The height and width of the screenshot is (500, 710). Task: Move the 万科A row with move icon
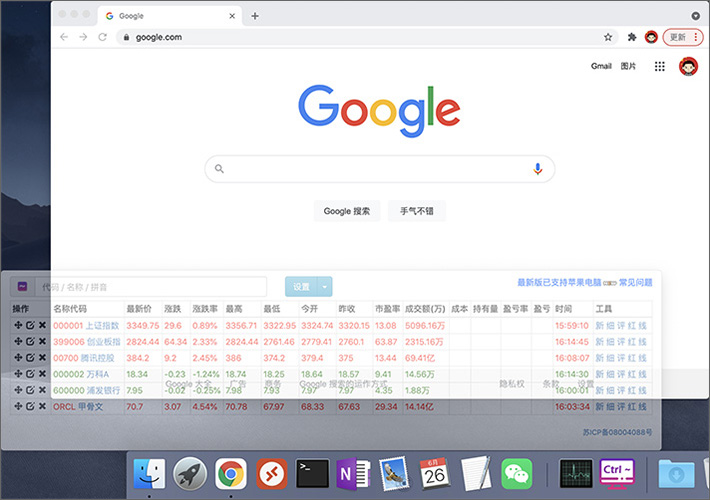[x=18, y=374]
